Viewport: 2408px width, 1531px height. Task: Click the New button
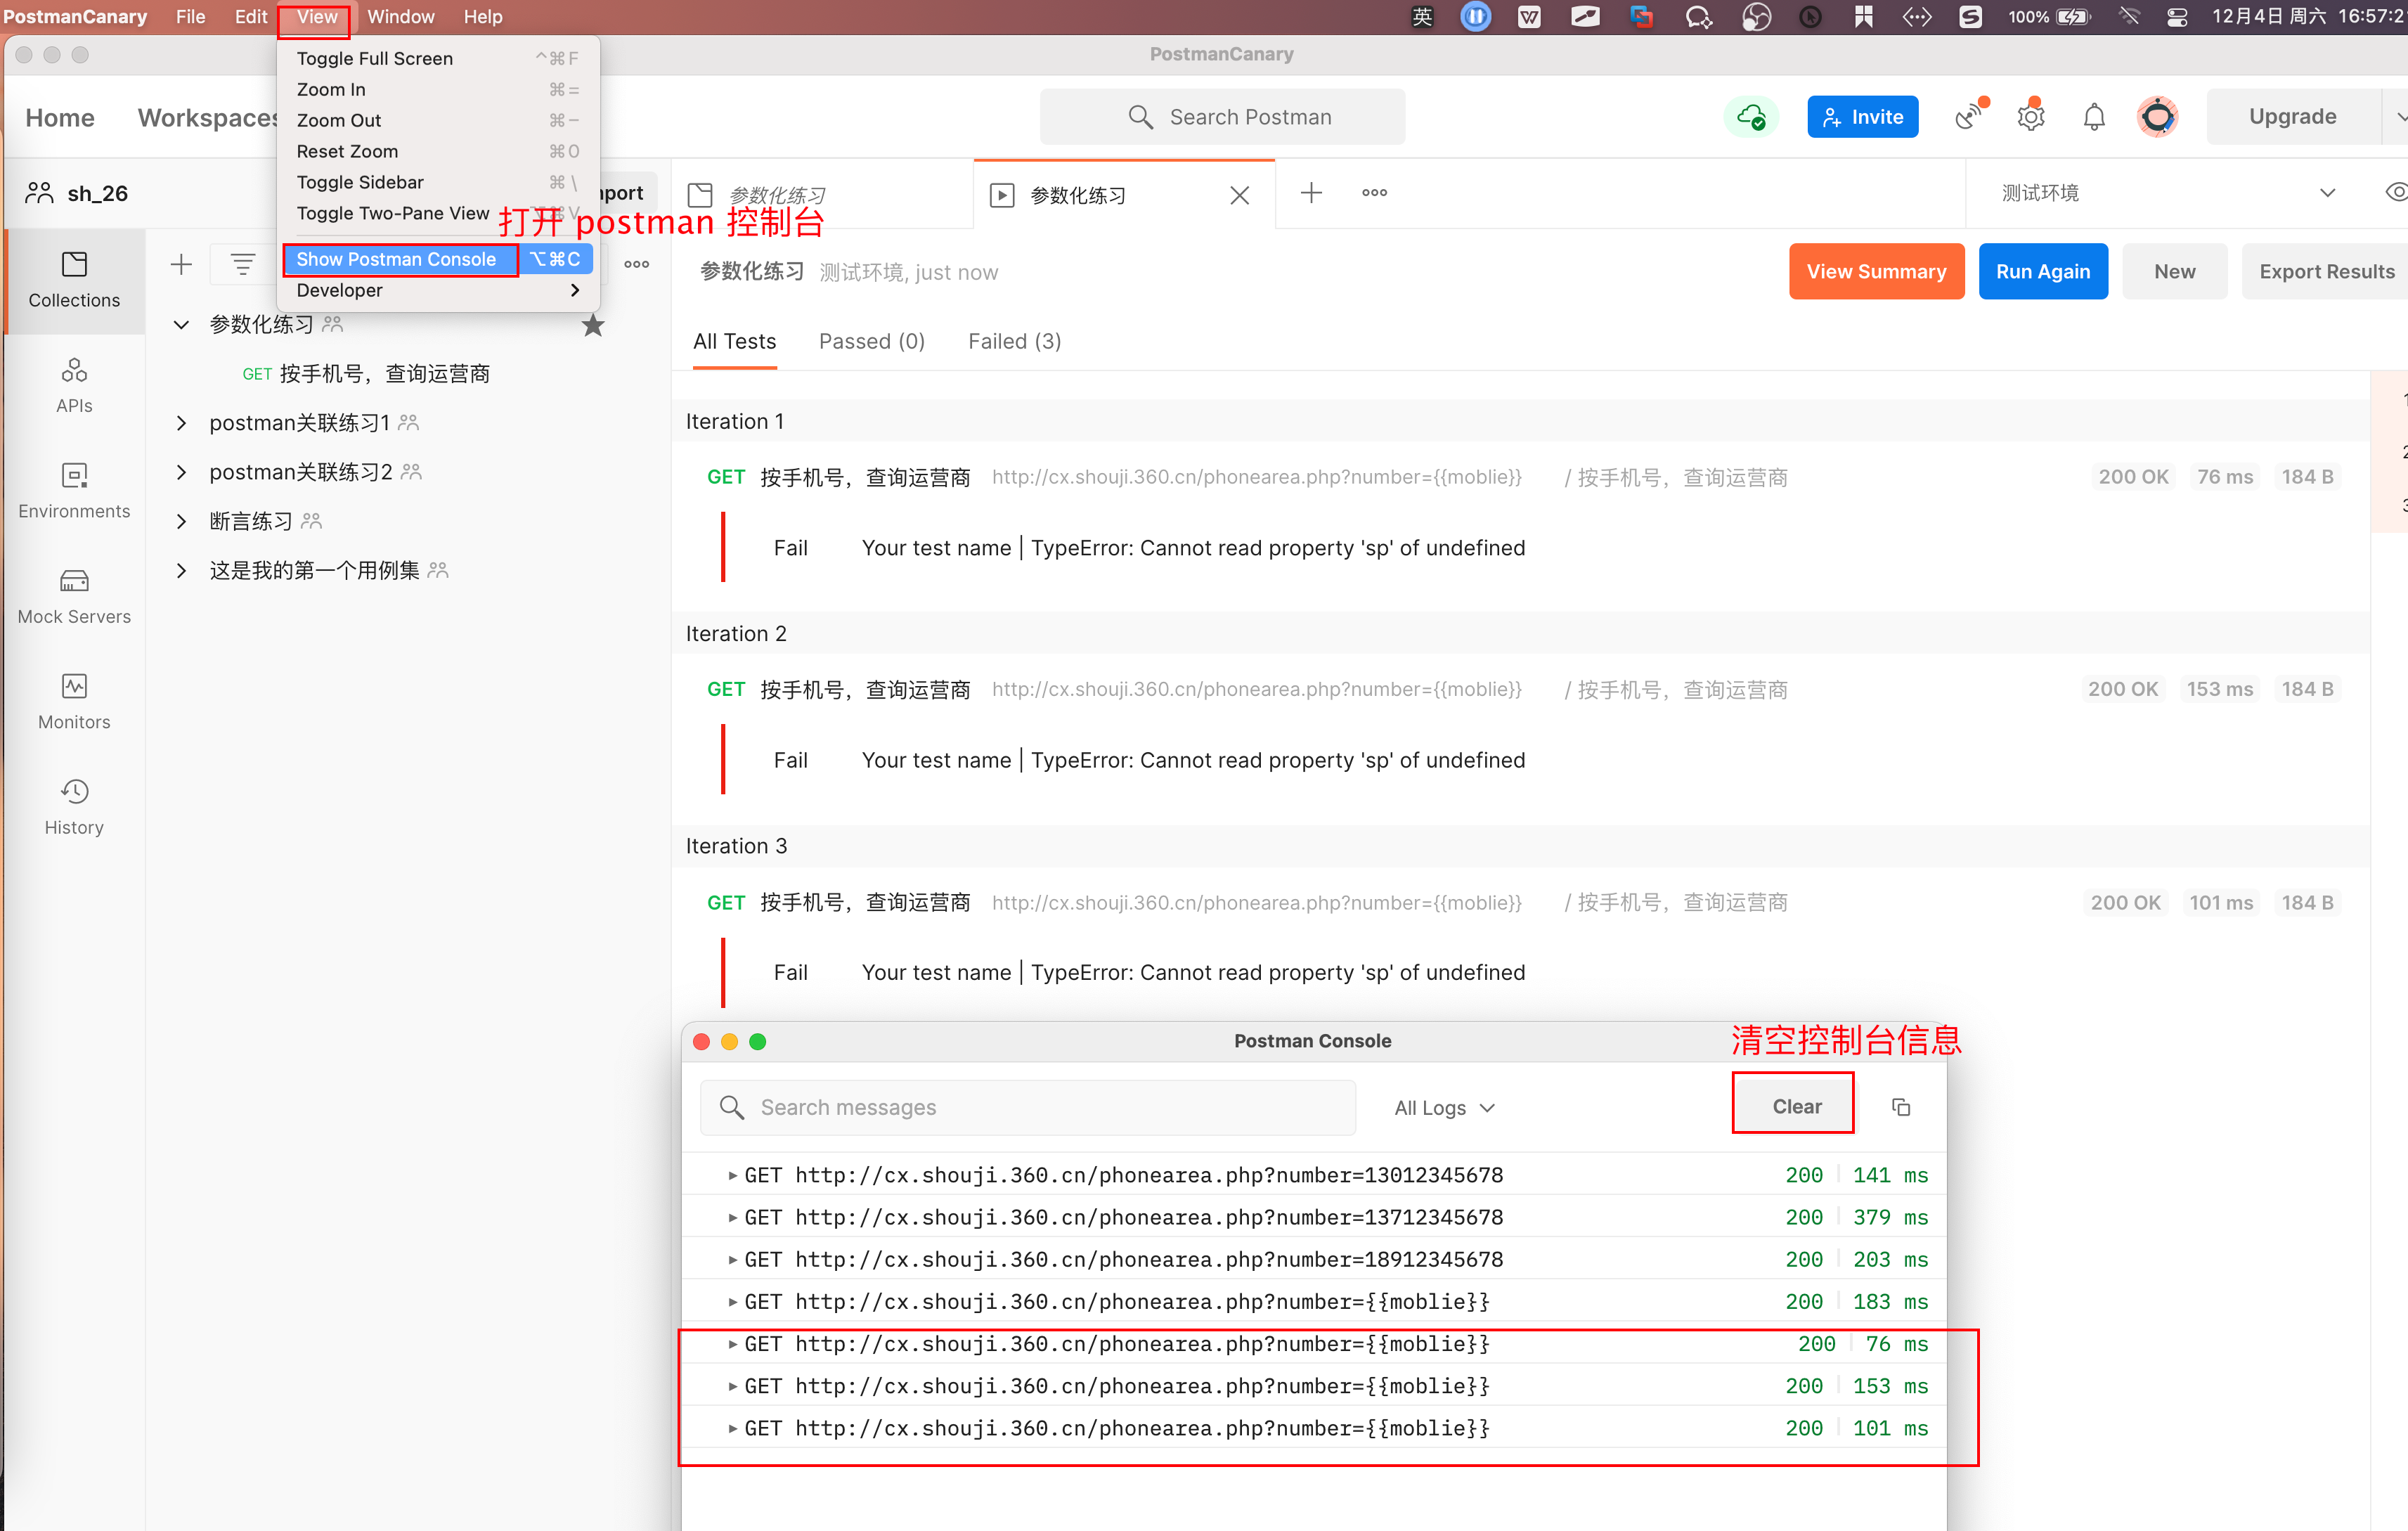(x=2174, y=271)
